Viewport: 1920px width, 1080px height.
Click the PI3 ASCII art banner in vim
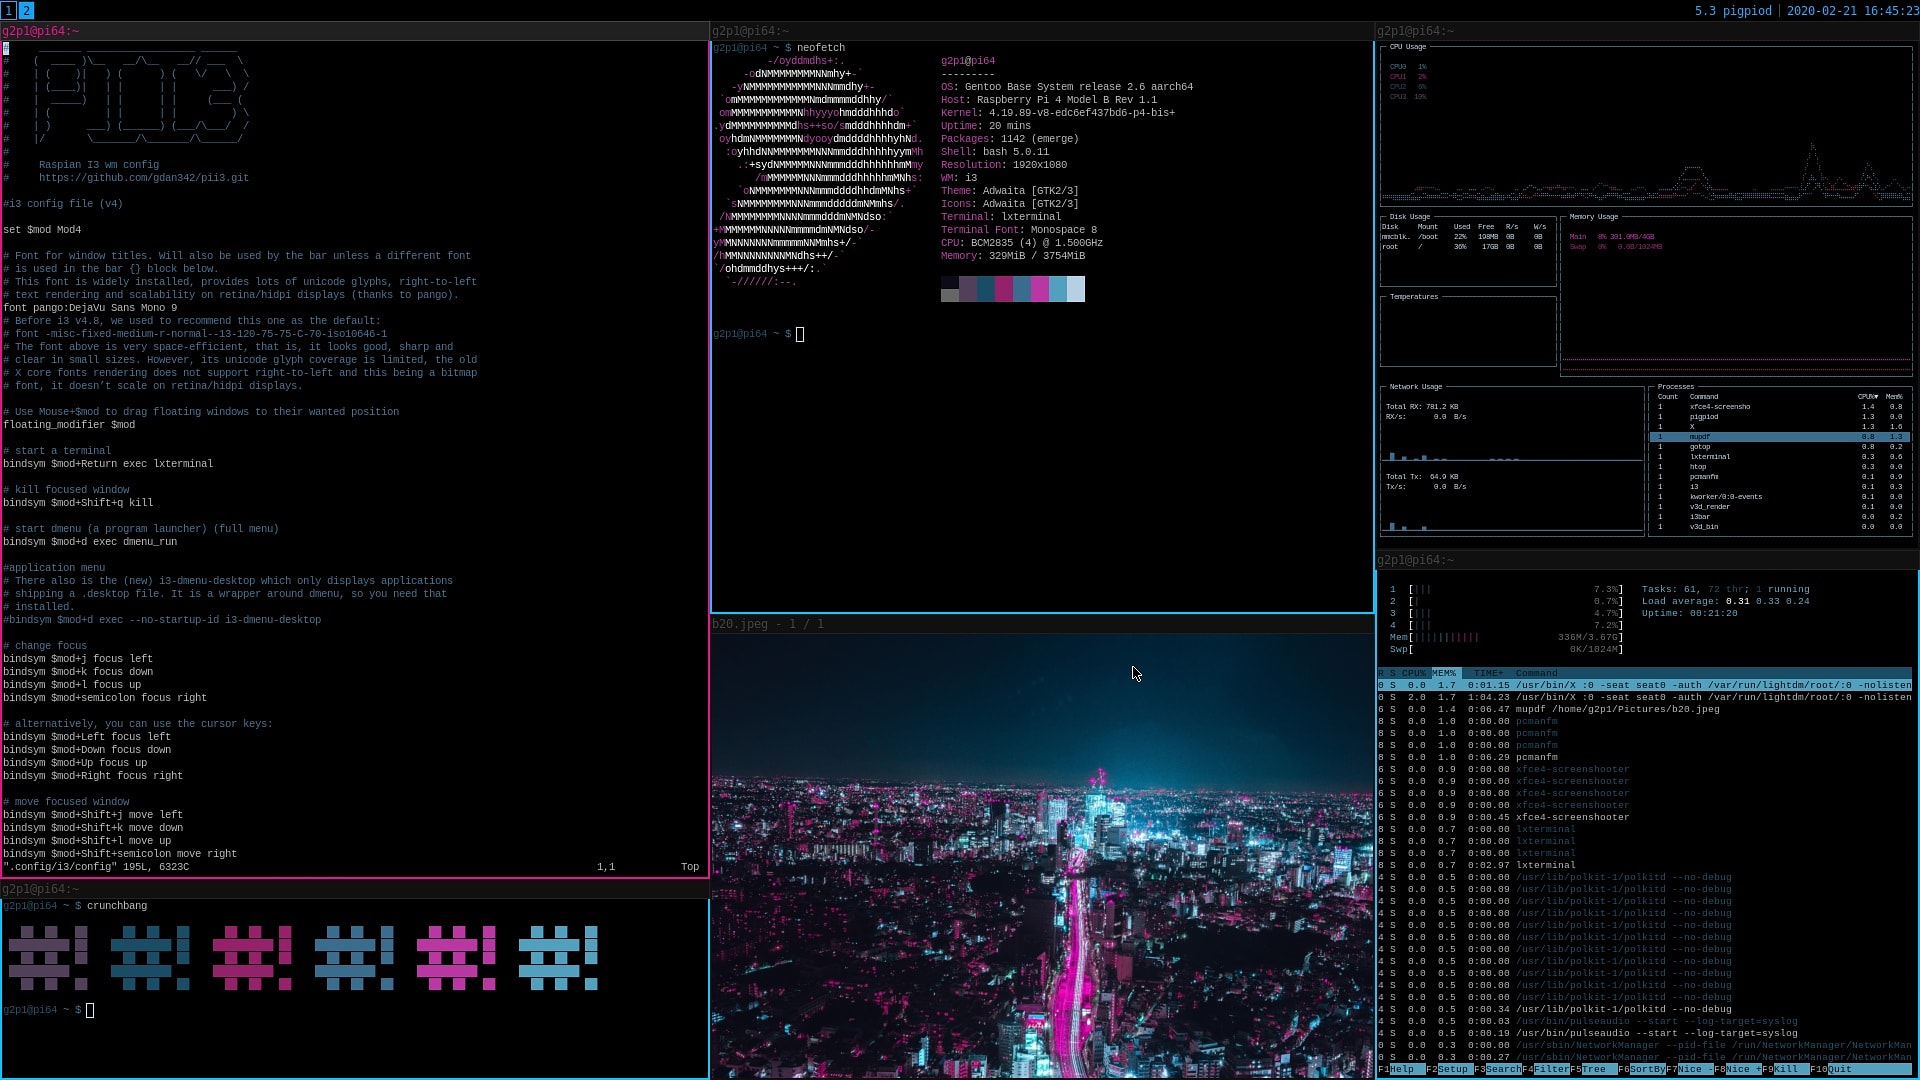click(x=140, y=96)
